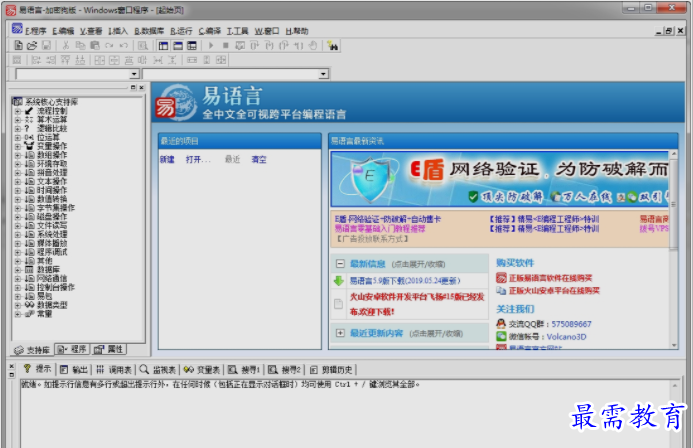Click the first alignment toolbar icon
Screen dimensions: 693x448
click(17, 60)
